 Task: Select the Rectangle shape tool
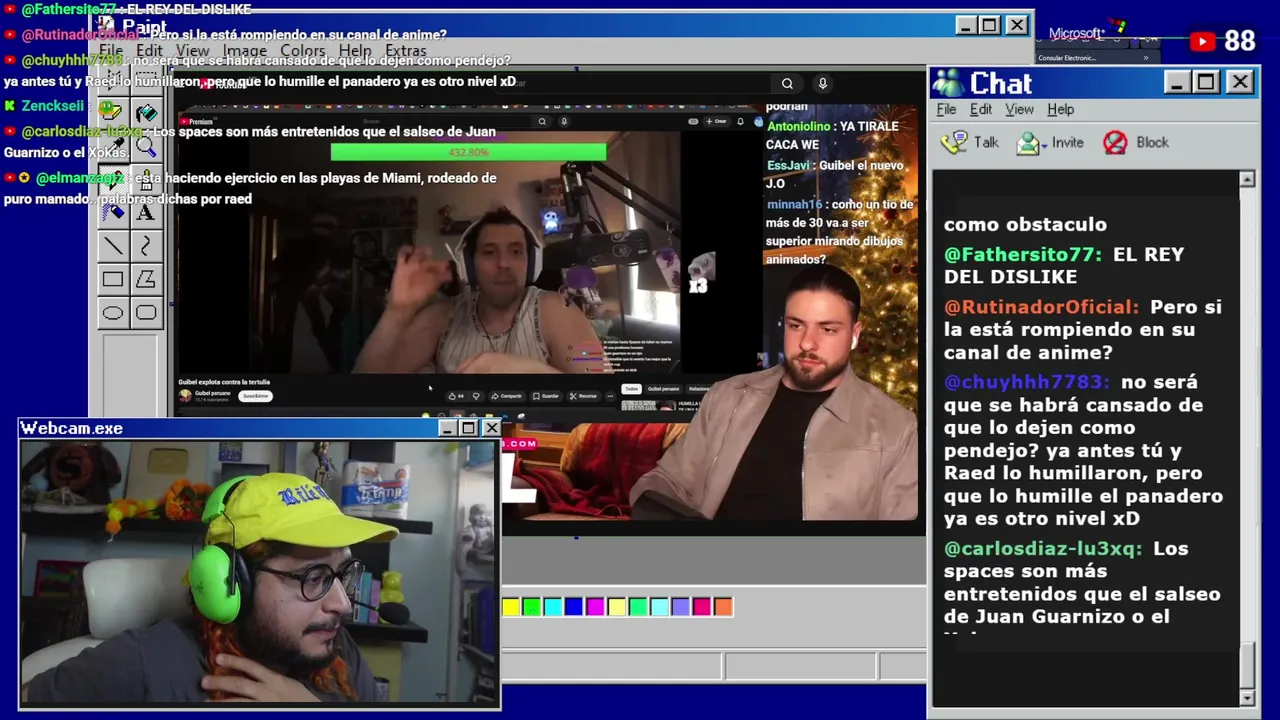coord(112,279)
